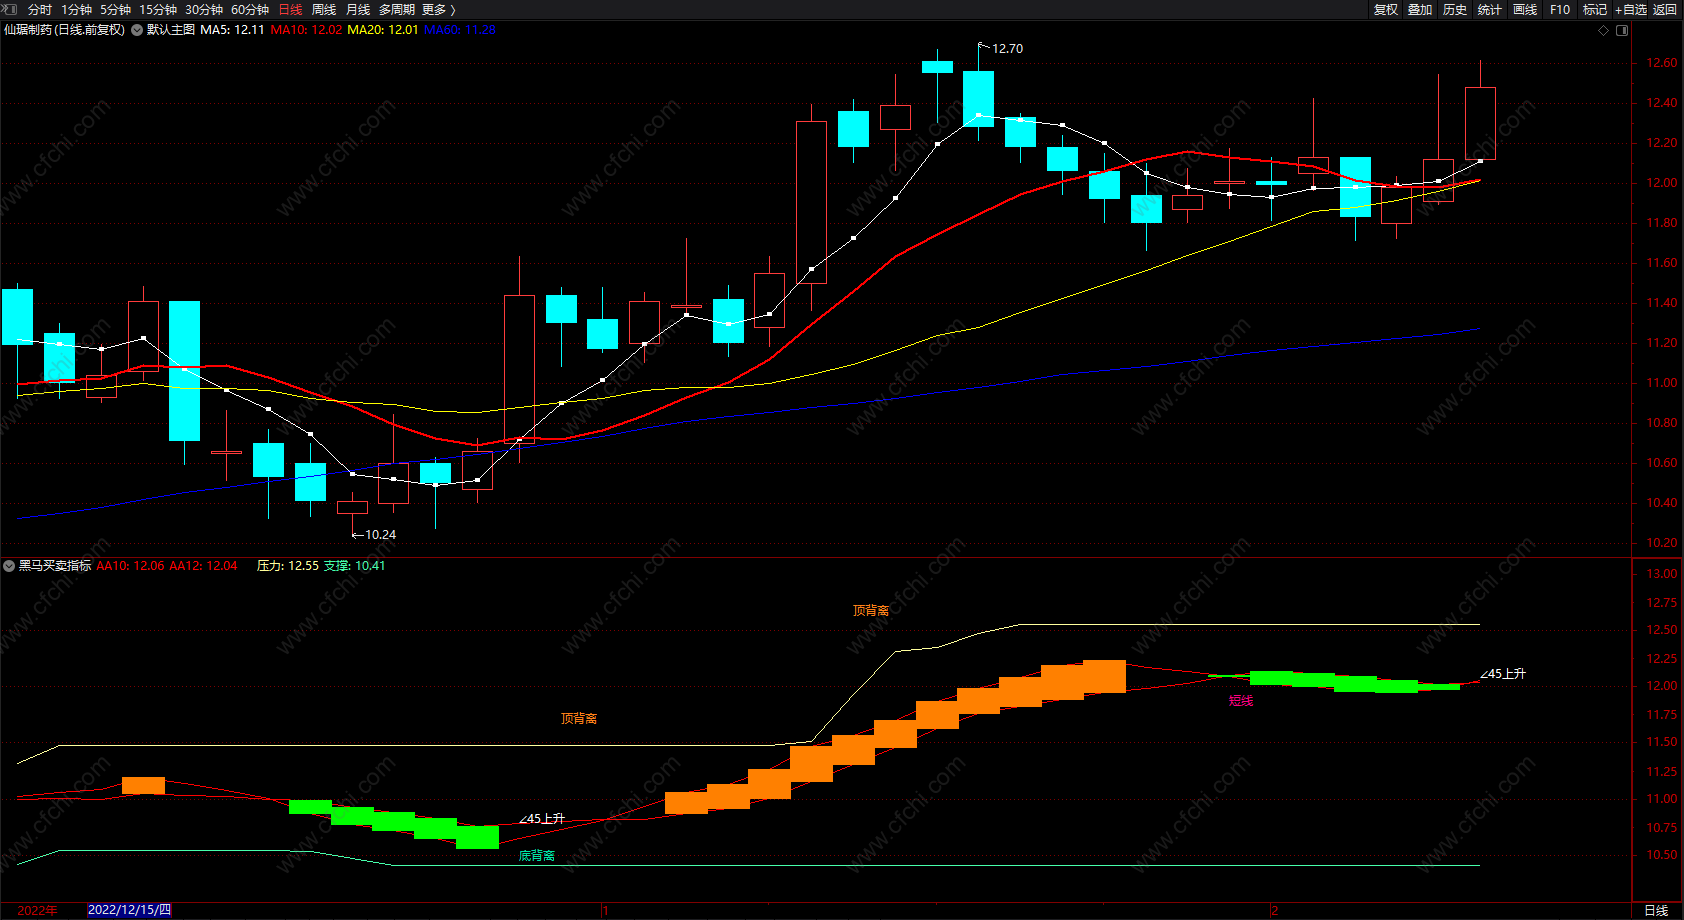Viewport: 1684px width, 920px height.
Task: Switch to 周线 weekly chart
Action: [x=324, y=10]
